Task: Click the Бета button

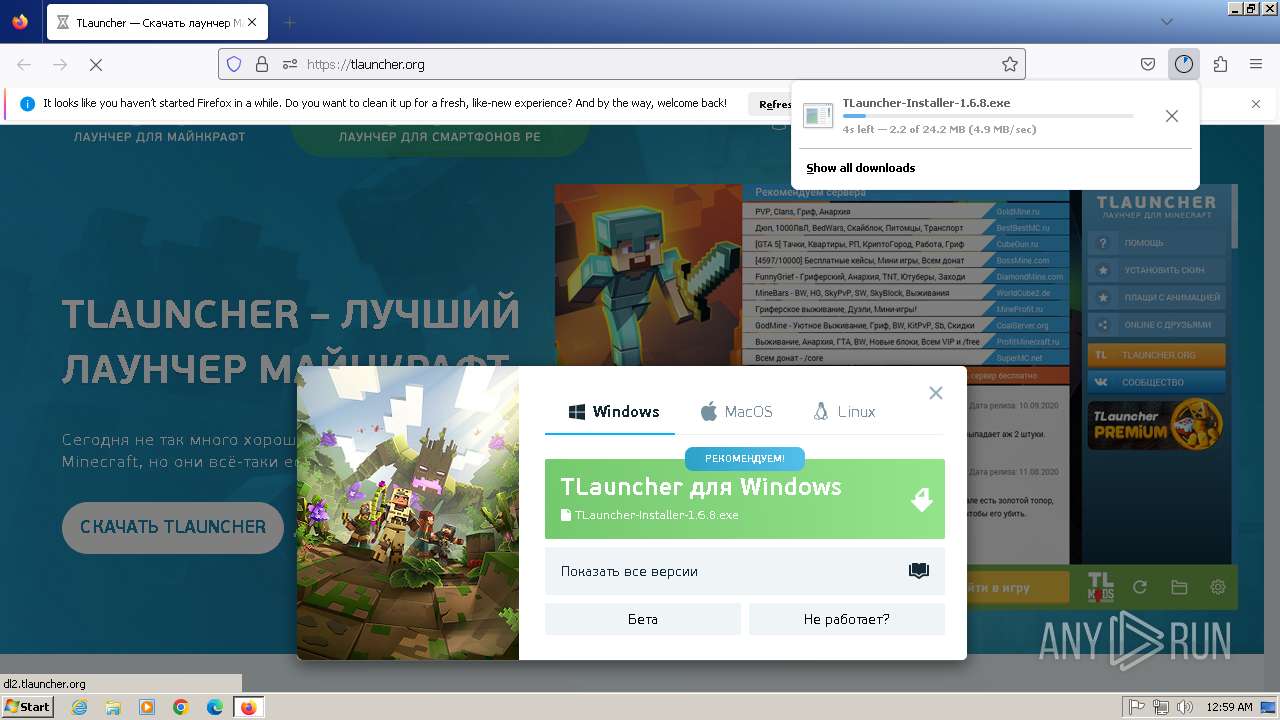Action: 643,619
